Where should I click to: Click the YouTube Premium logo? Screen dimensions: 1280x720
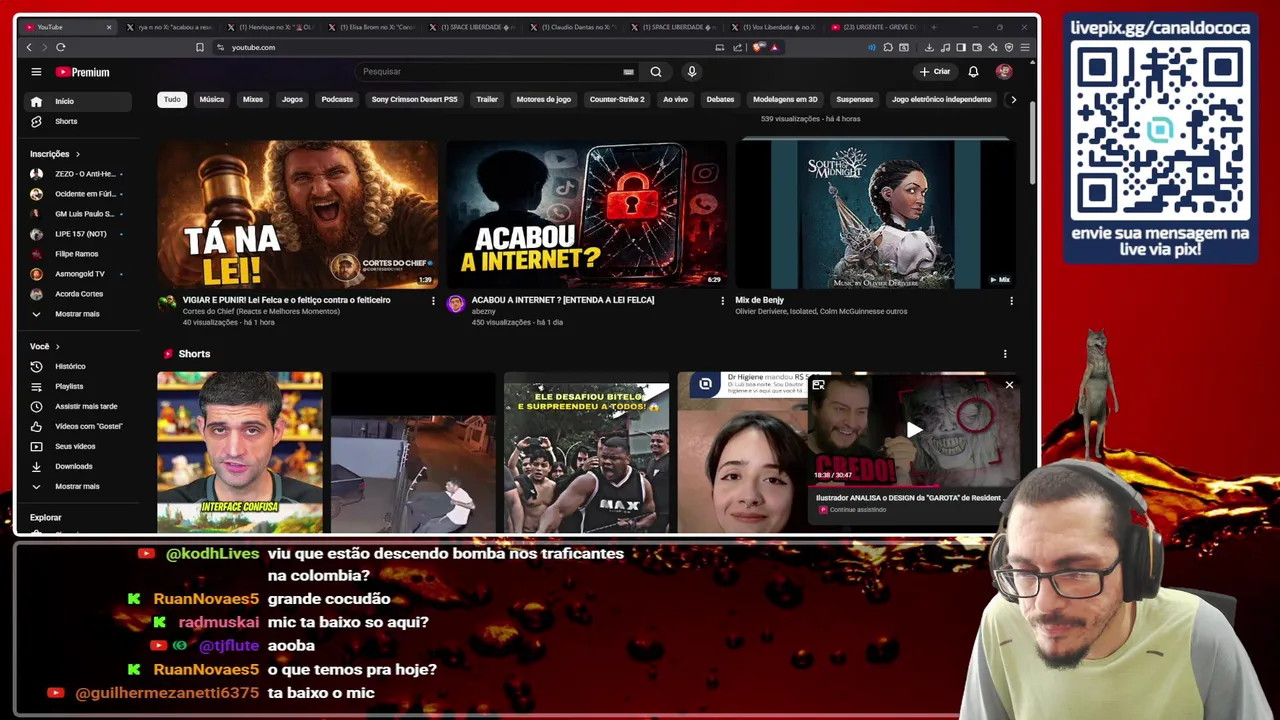82,72
